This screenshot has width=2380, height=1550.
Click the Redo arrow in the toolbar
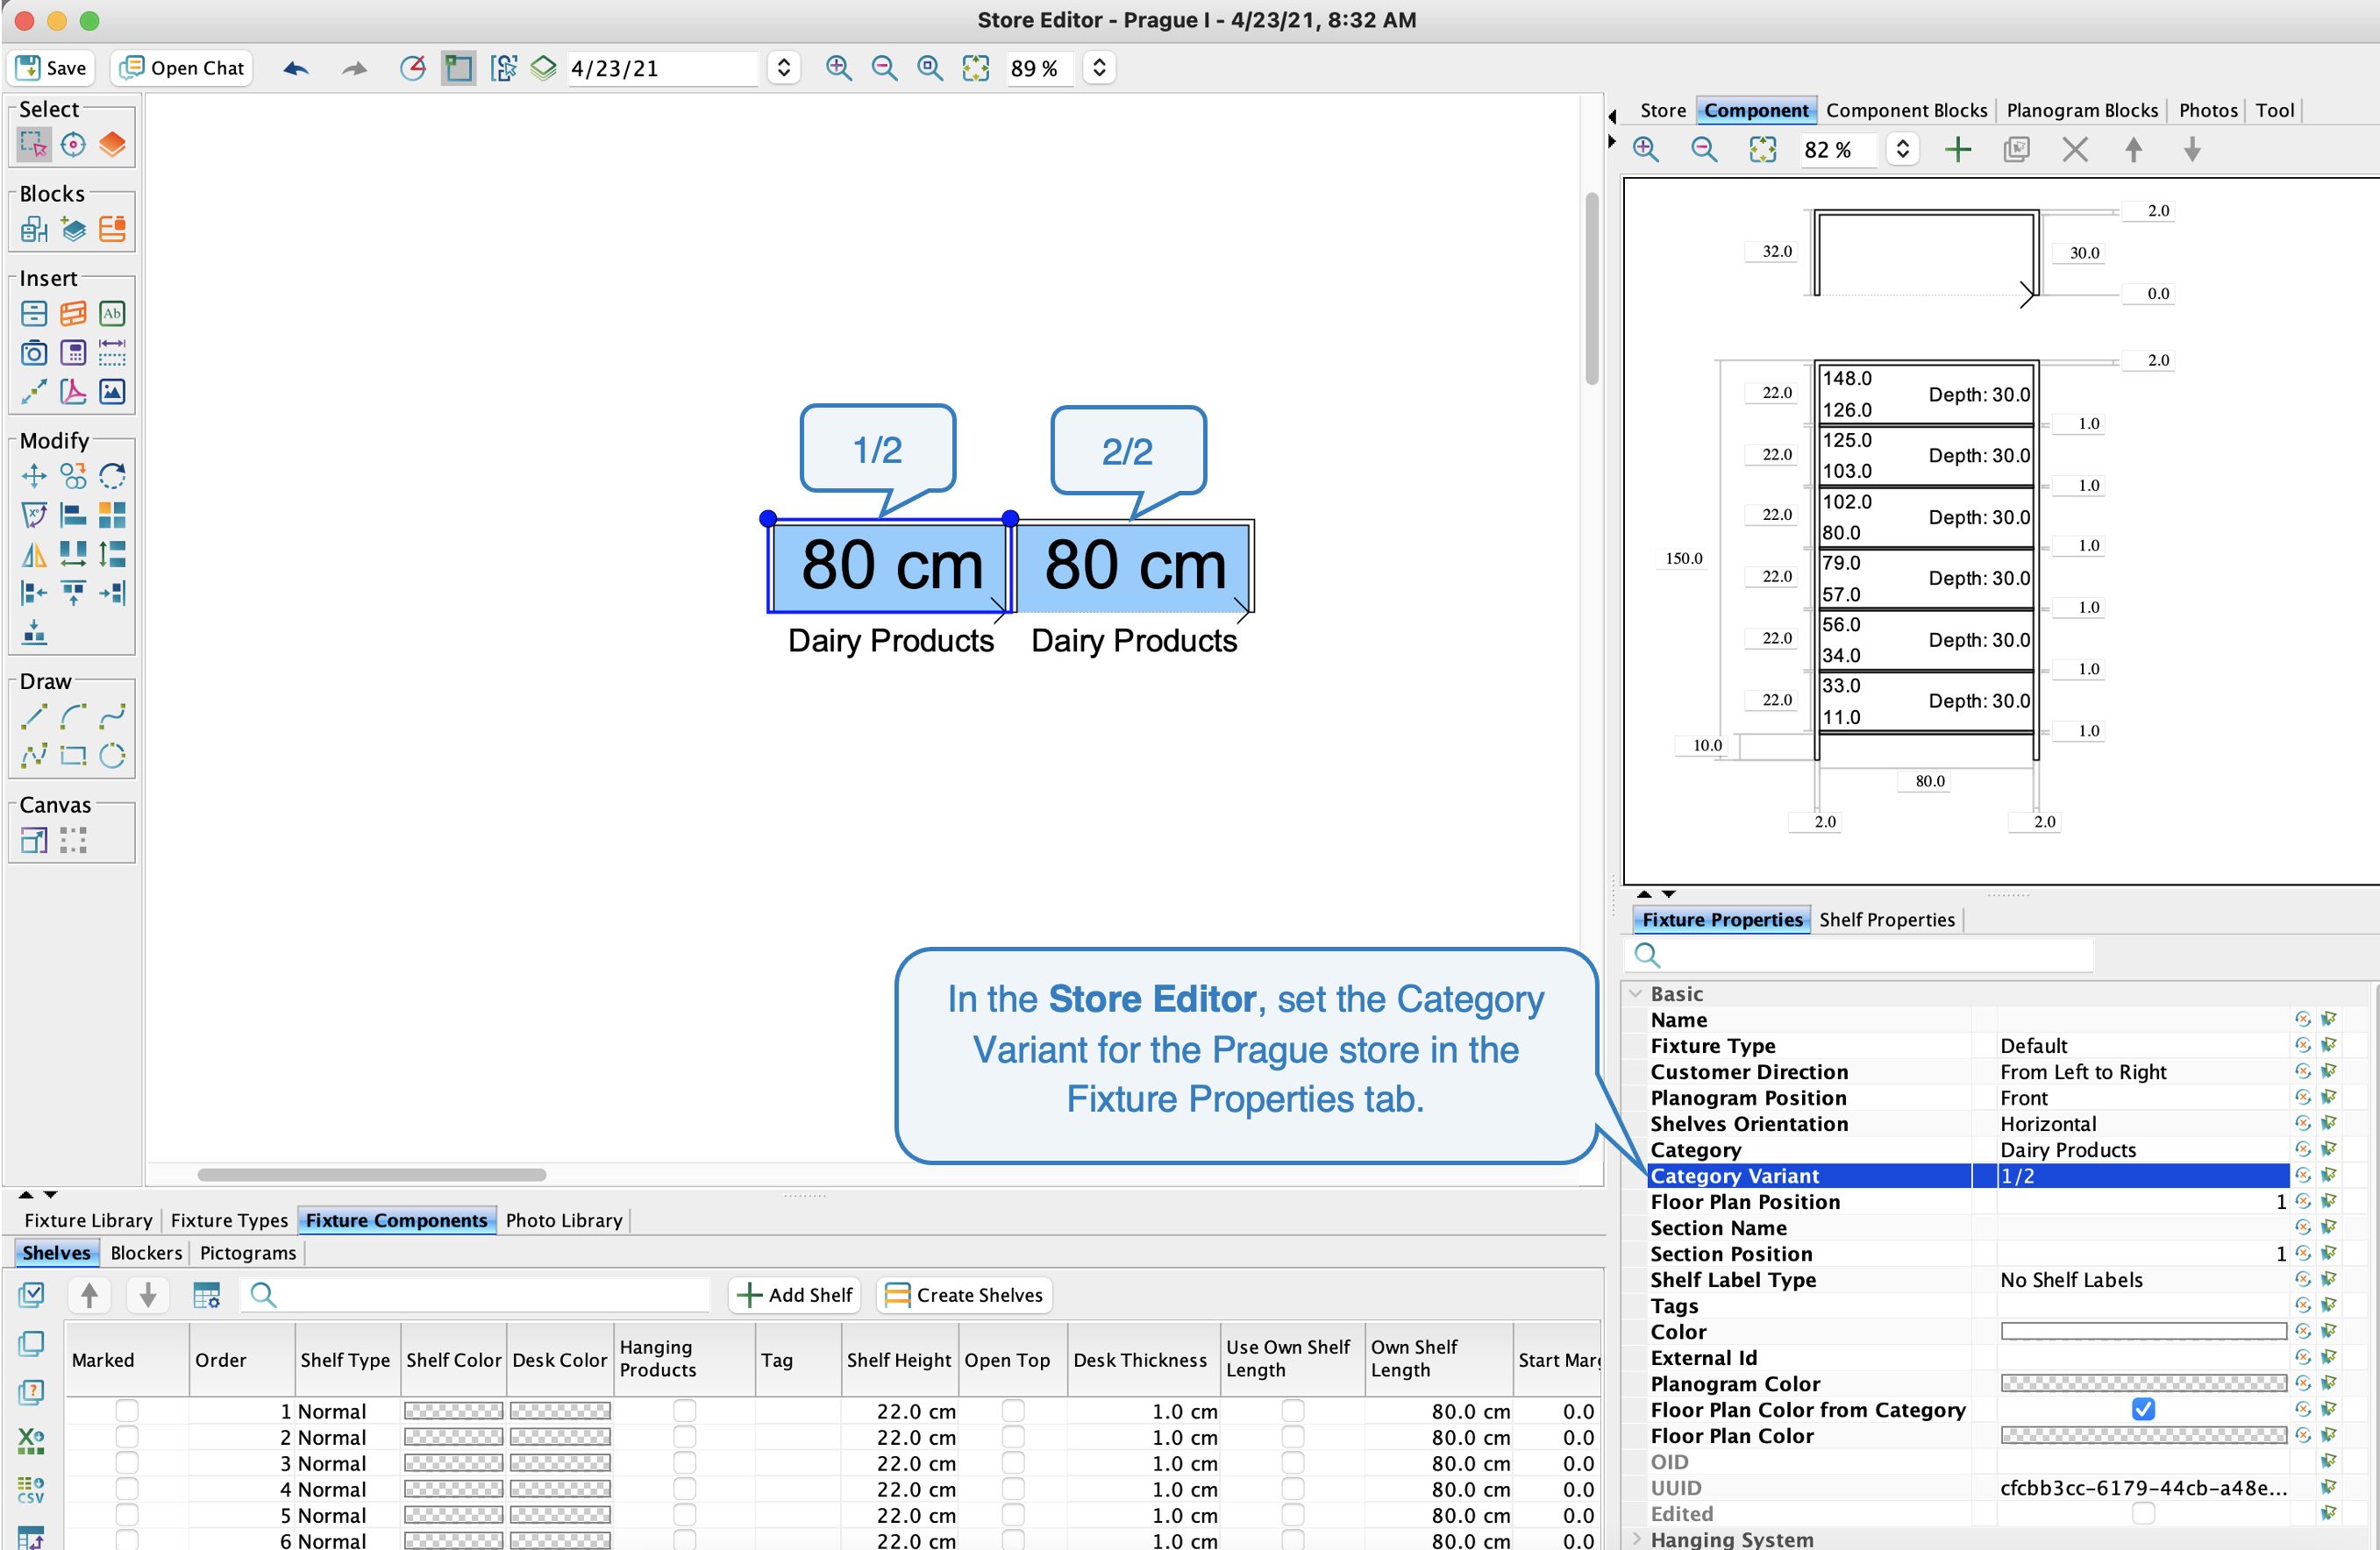click(355, 68)
